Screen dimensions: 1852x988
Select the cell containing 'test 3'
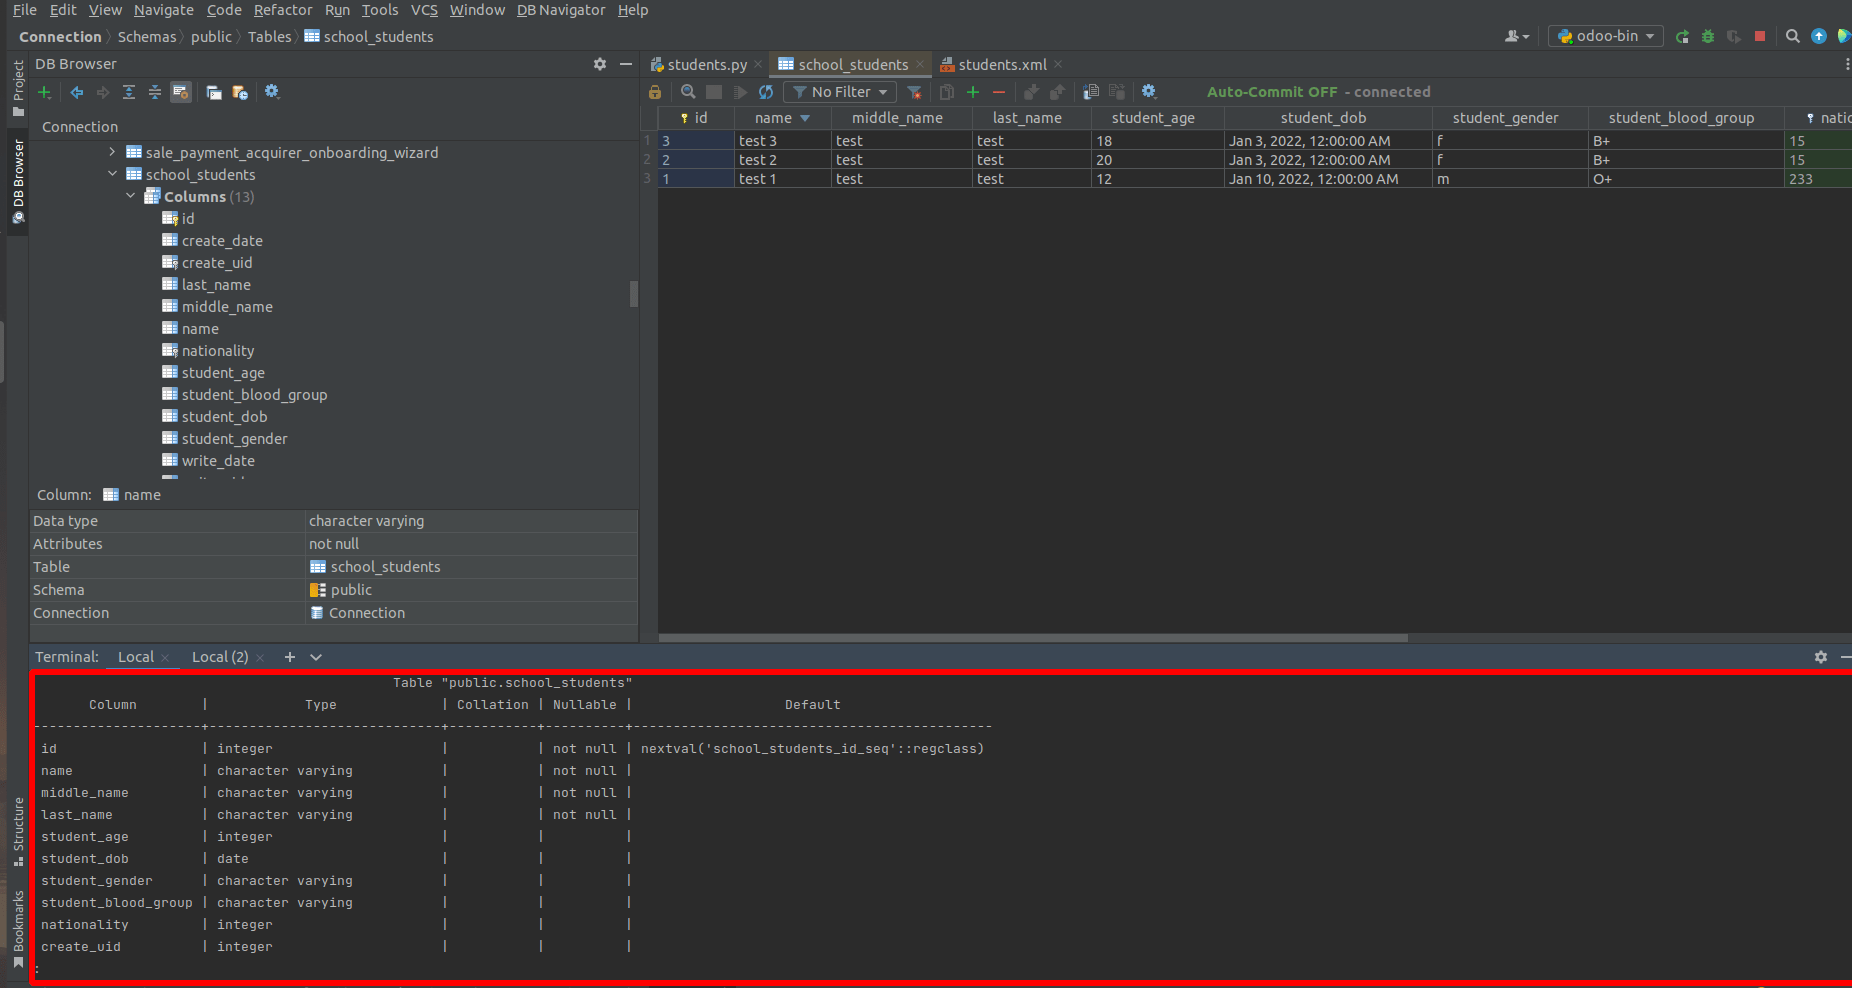pos(783,141)
